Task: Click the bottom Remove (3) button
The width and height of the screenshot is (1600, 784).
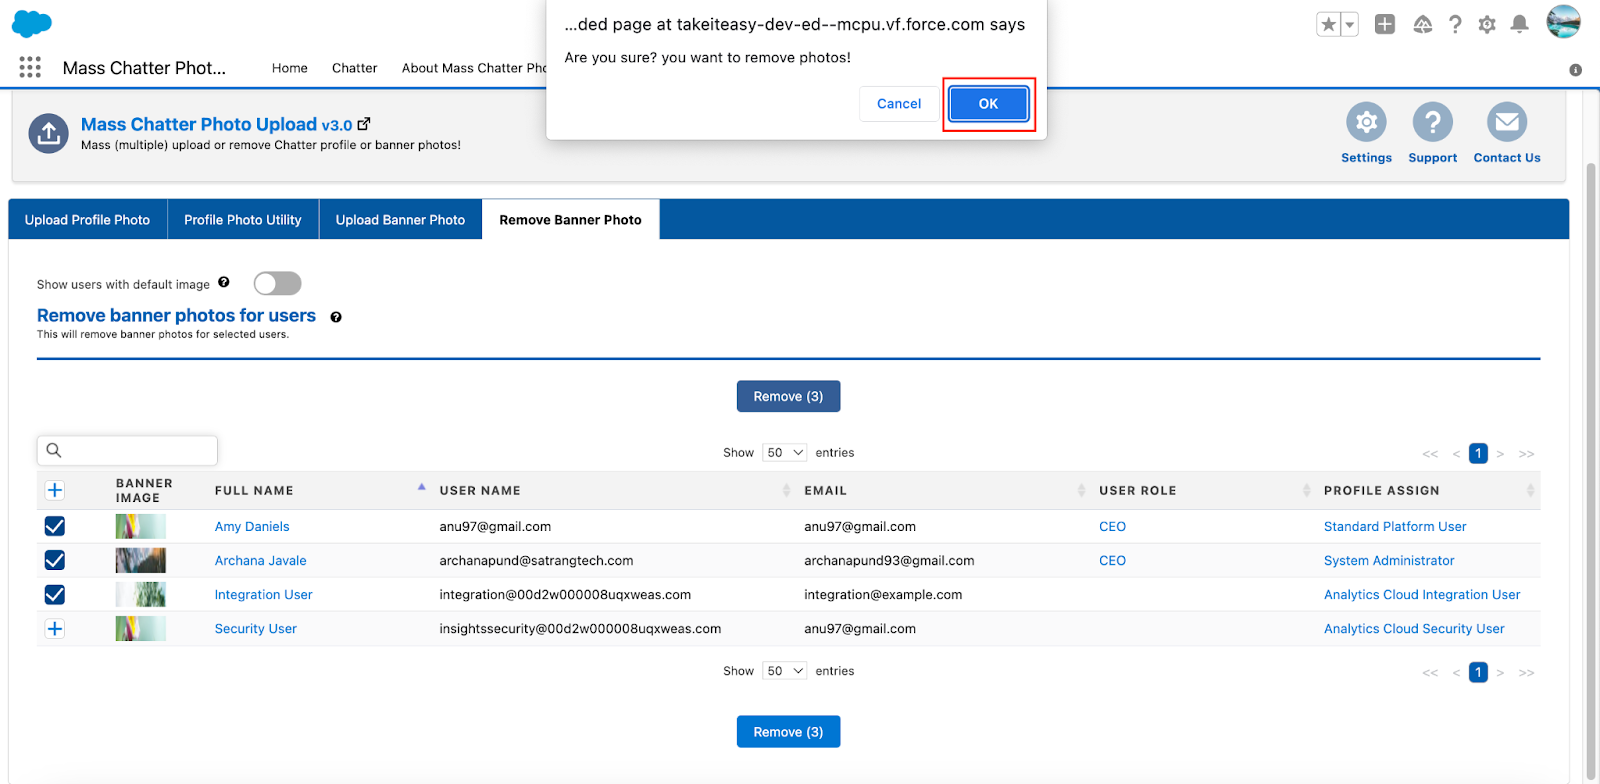Action: pos(788,732)
